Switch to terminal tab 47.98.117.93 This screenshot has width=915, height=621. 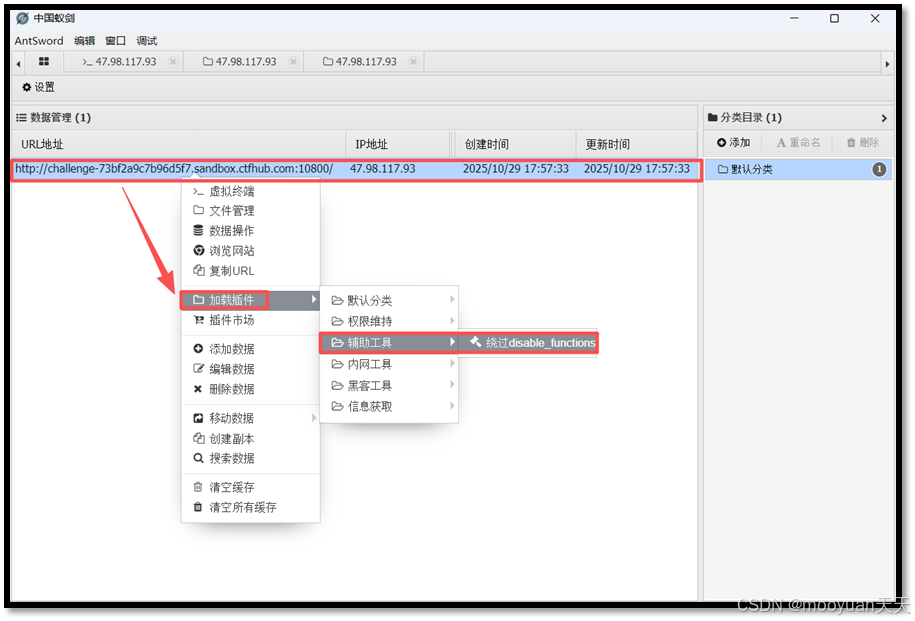[x=120, y=62]
